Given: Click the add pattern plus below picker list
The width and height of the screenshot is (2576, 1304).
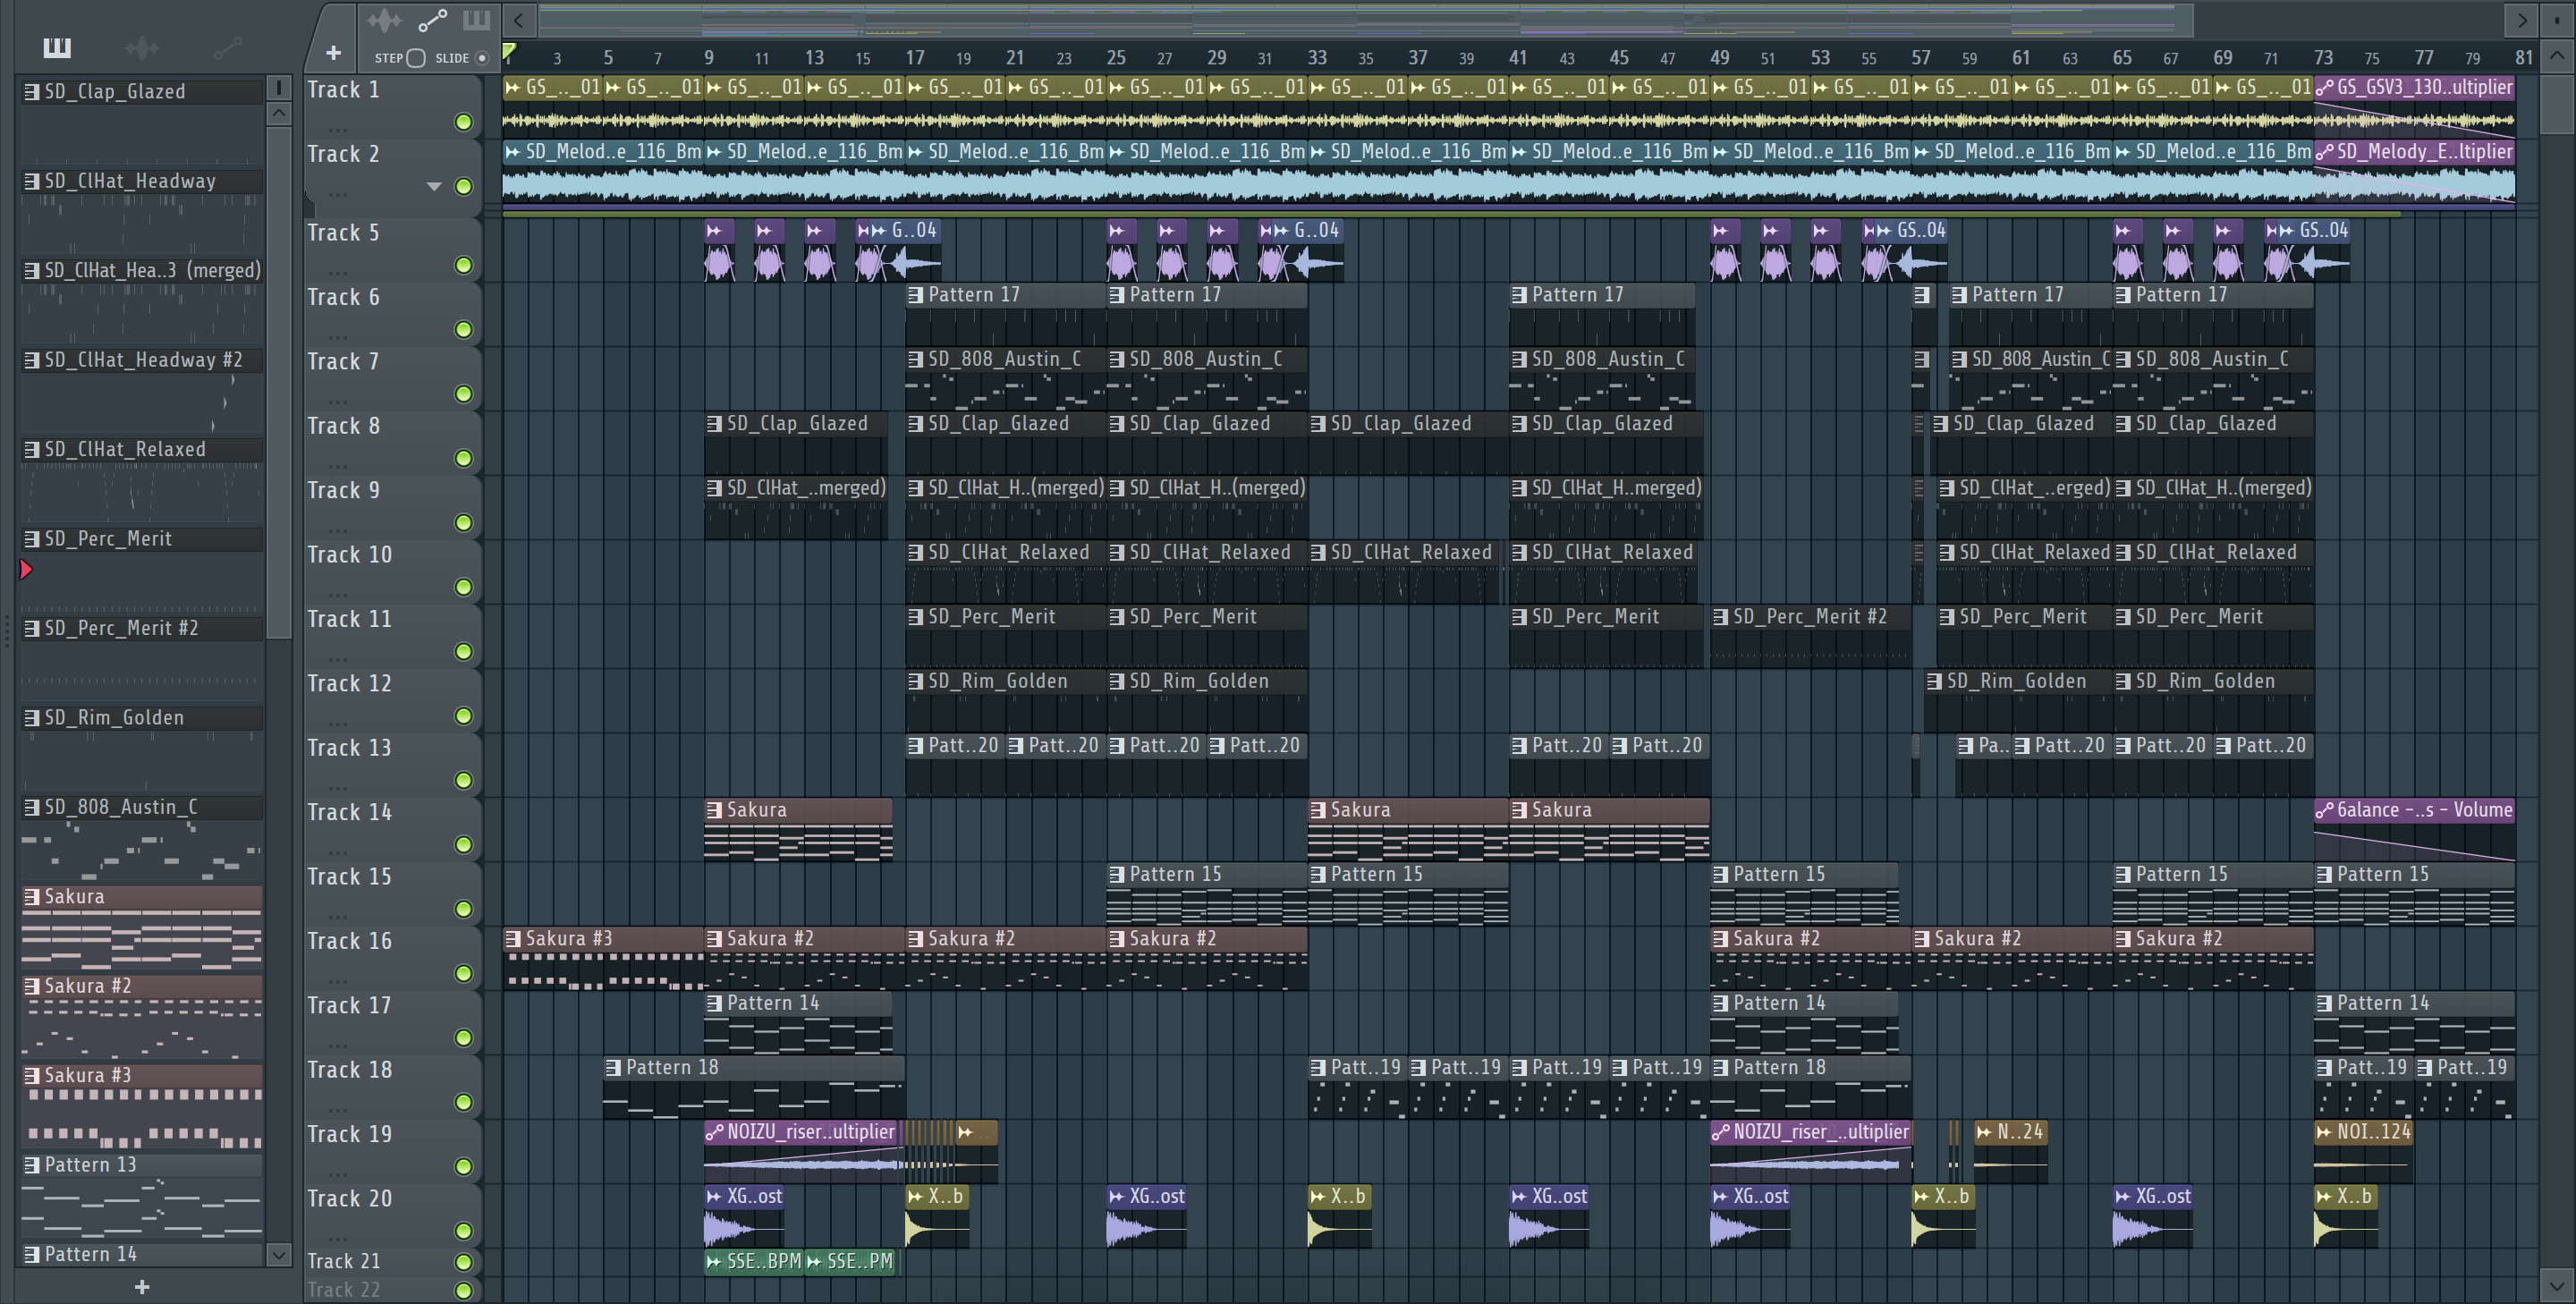Looking at the screenshot, I should tap(142, 1287).
